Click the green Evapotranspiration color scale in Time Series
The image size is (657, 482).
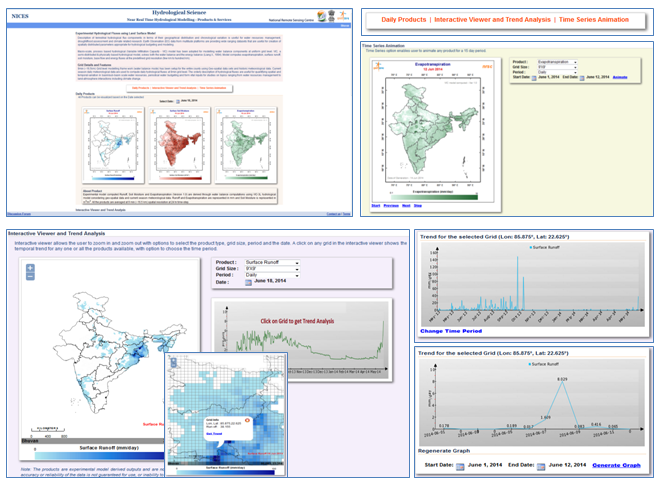tap(434, 197)
